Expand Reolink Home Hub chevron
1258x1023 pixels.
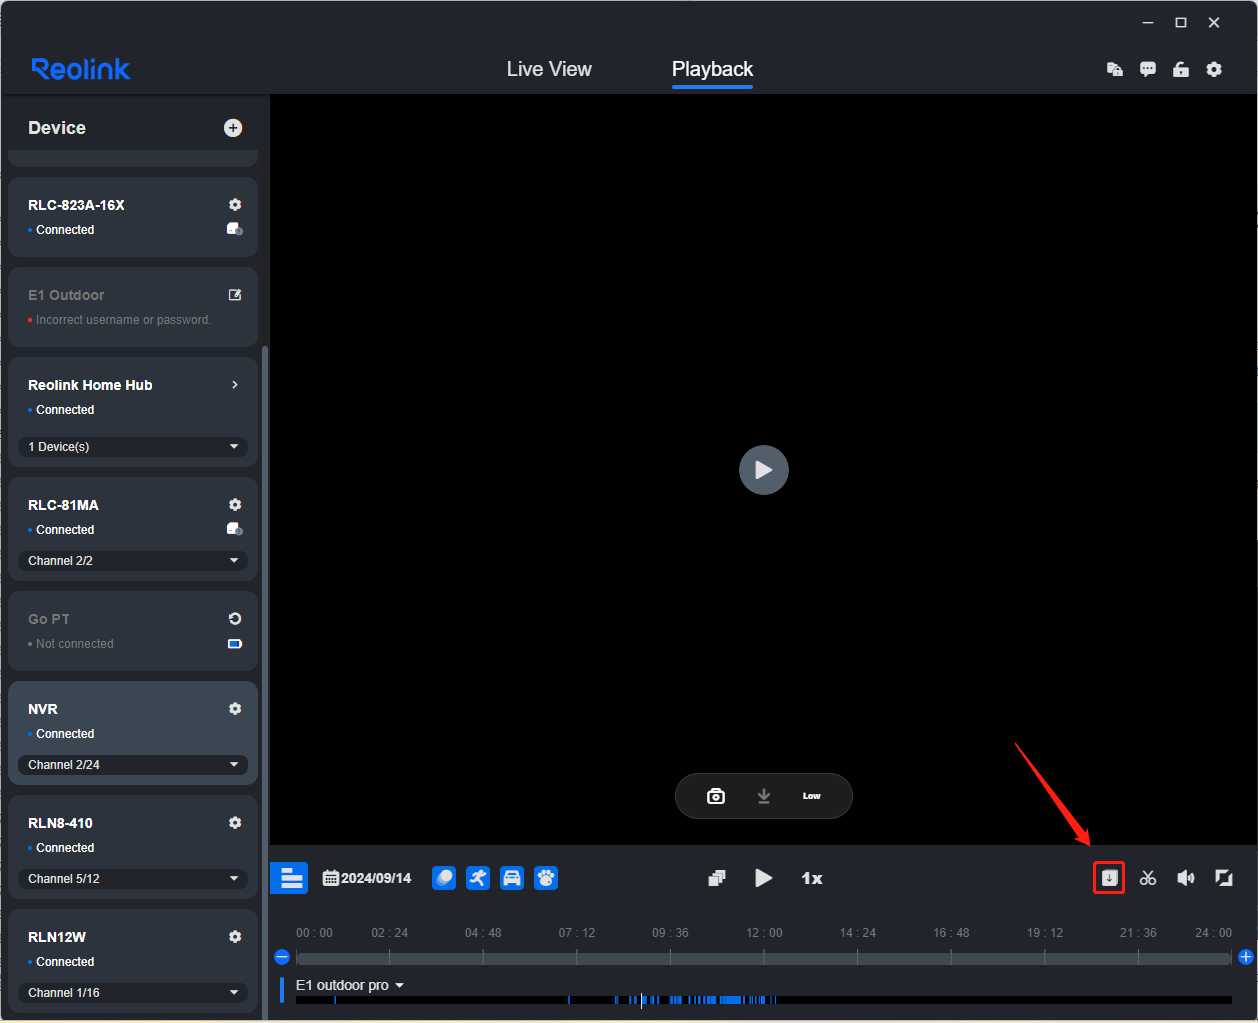(x=235, y=385)
